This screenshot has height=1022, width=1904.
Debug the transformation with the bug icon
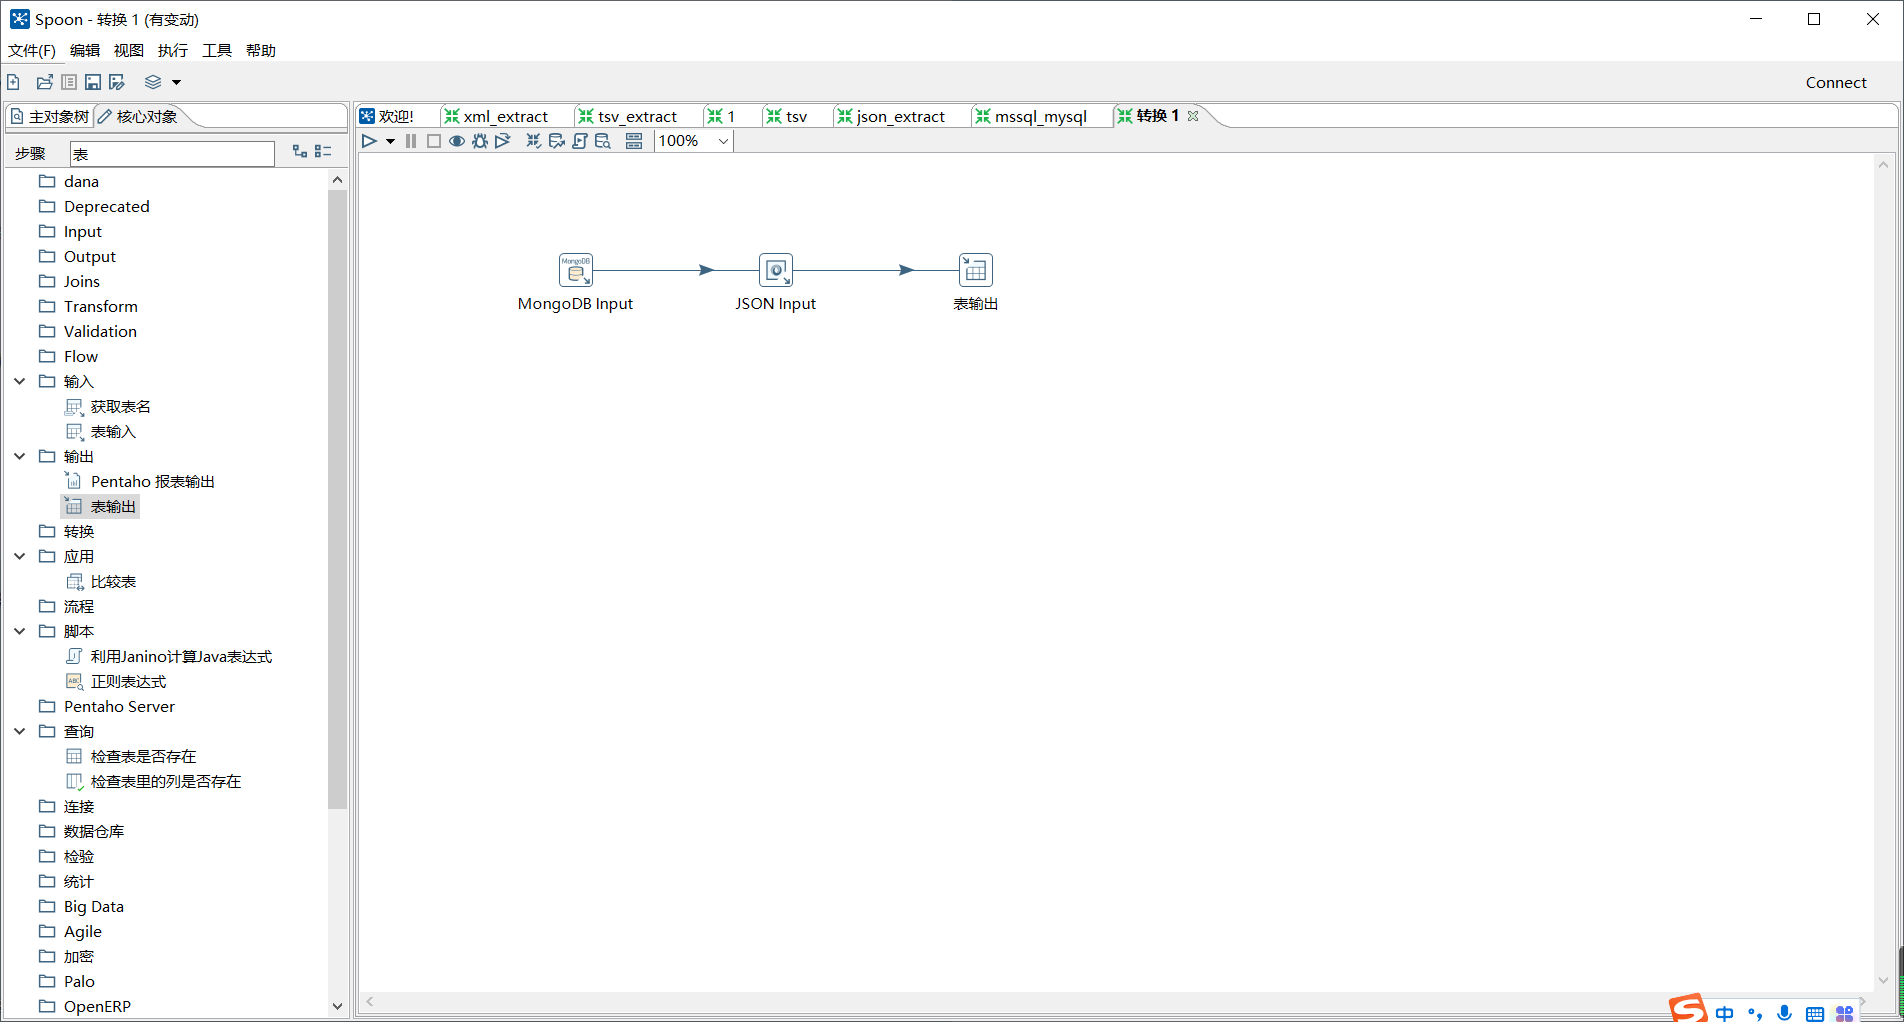[480, 141]
